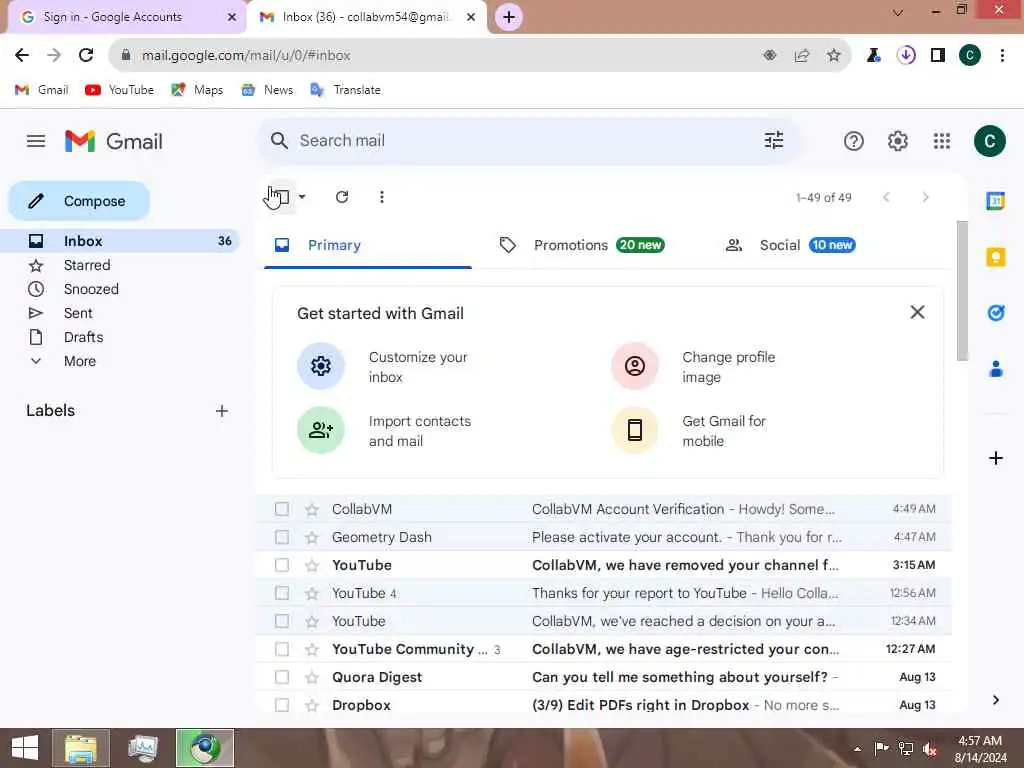Open the Translate bookmark

(x=345, y=90)
